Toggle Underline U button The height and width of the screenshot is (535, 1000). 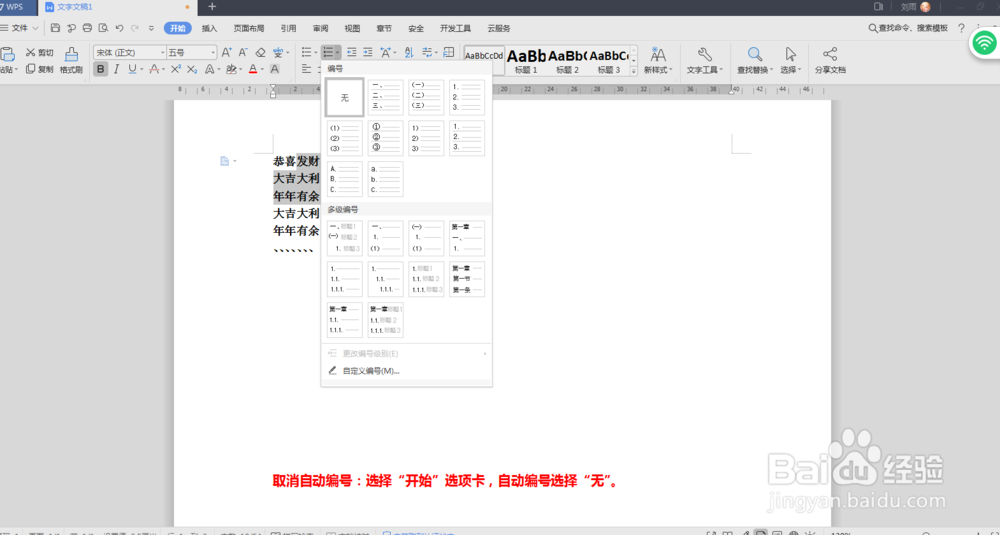coord(132,69)
